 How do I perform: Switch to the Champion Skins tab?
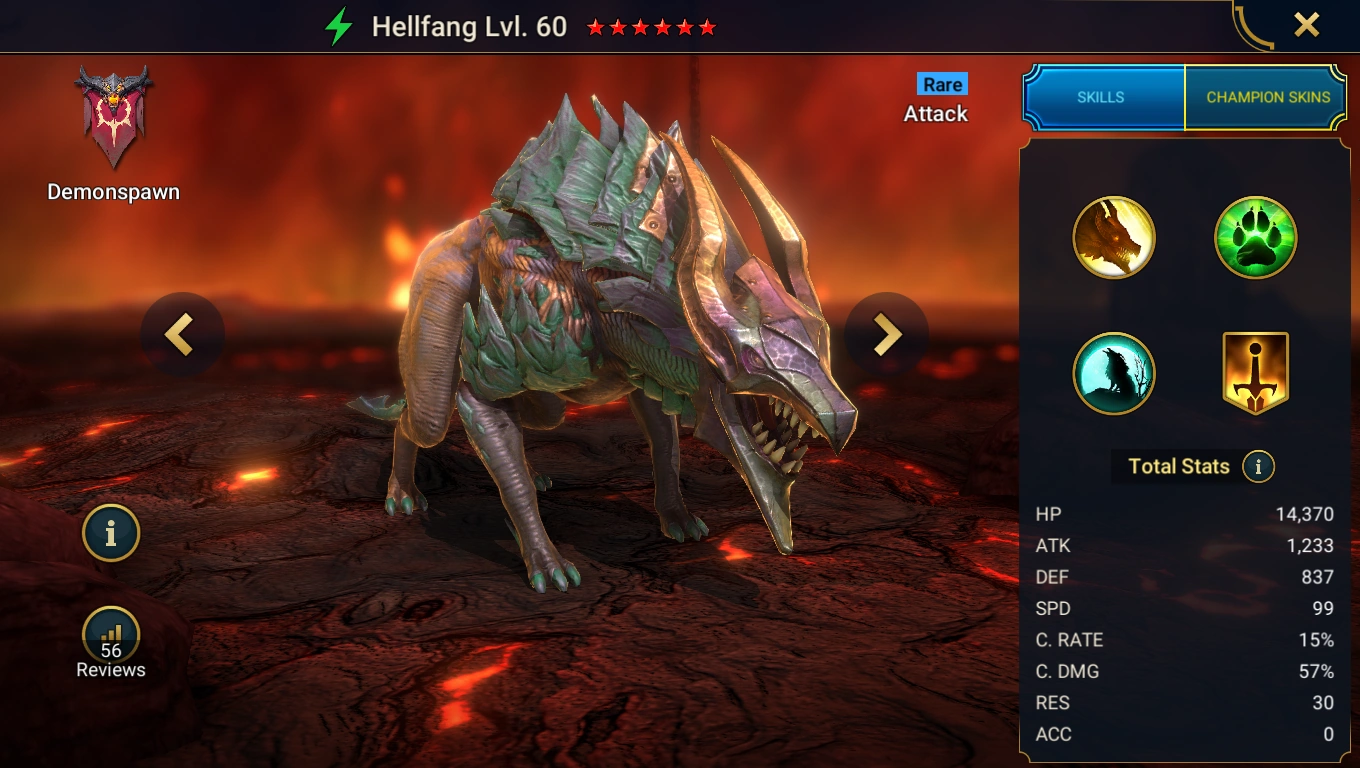tap(1268, 97)
